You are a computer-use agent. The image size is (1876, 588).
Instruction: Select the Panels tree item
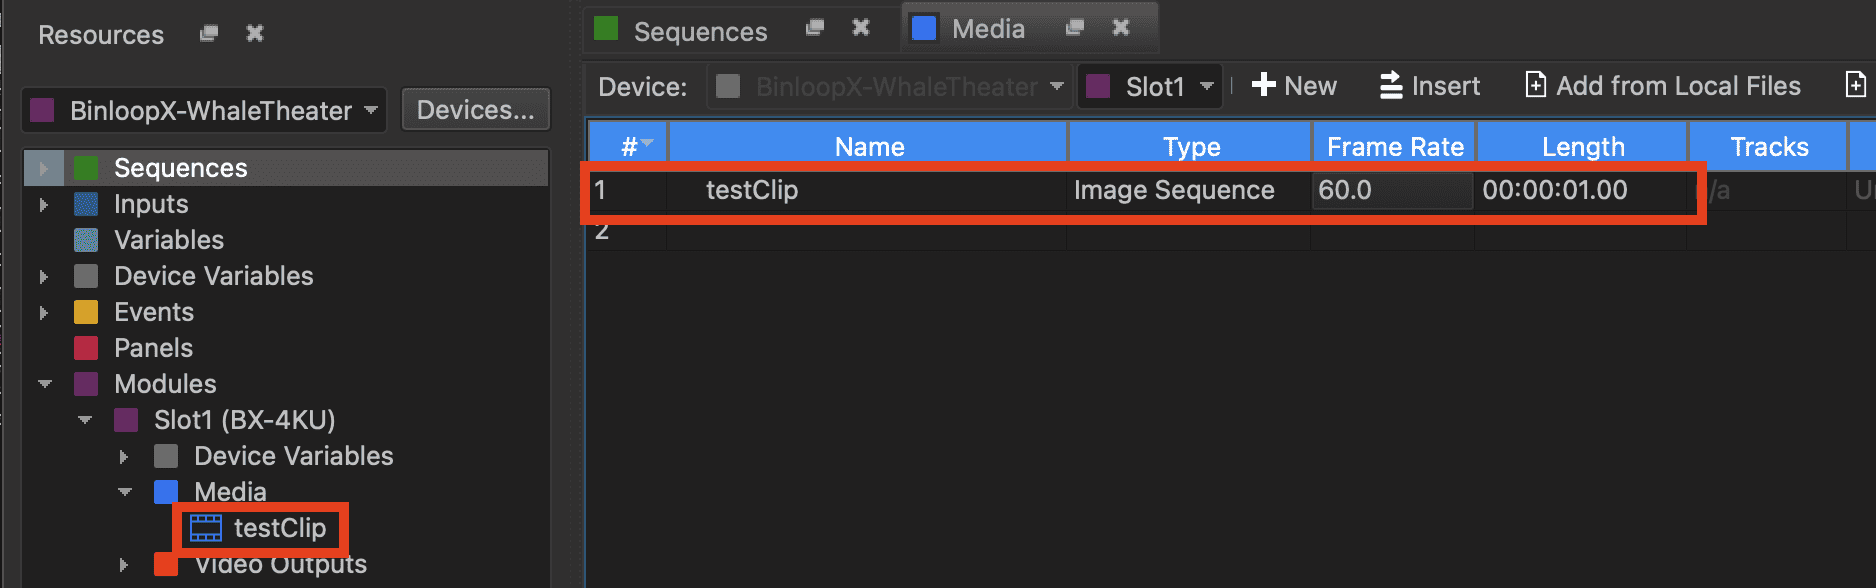click(153, 348)
